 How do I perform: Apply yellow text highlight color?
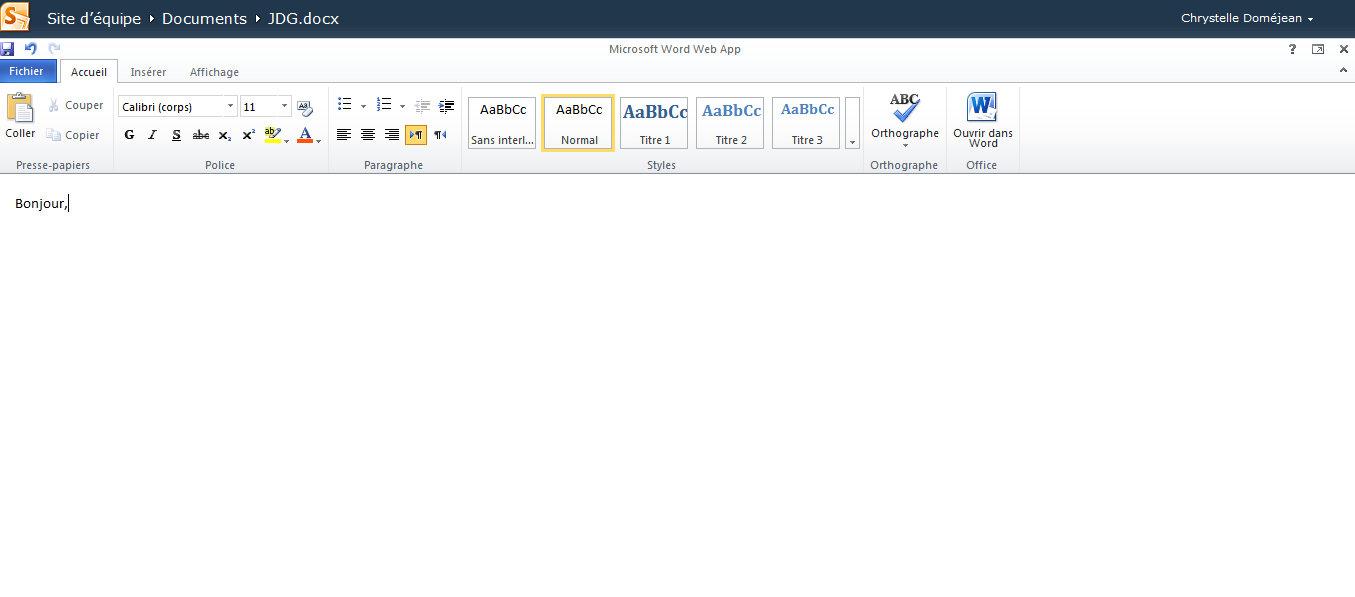pyautogui.click(x=272, y=135)
